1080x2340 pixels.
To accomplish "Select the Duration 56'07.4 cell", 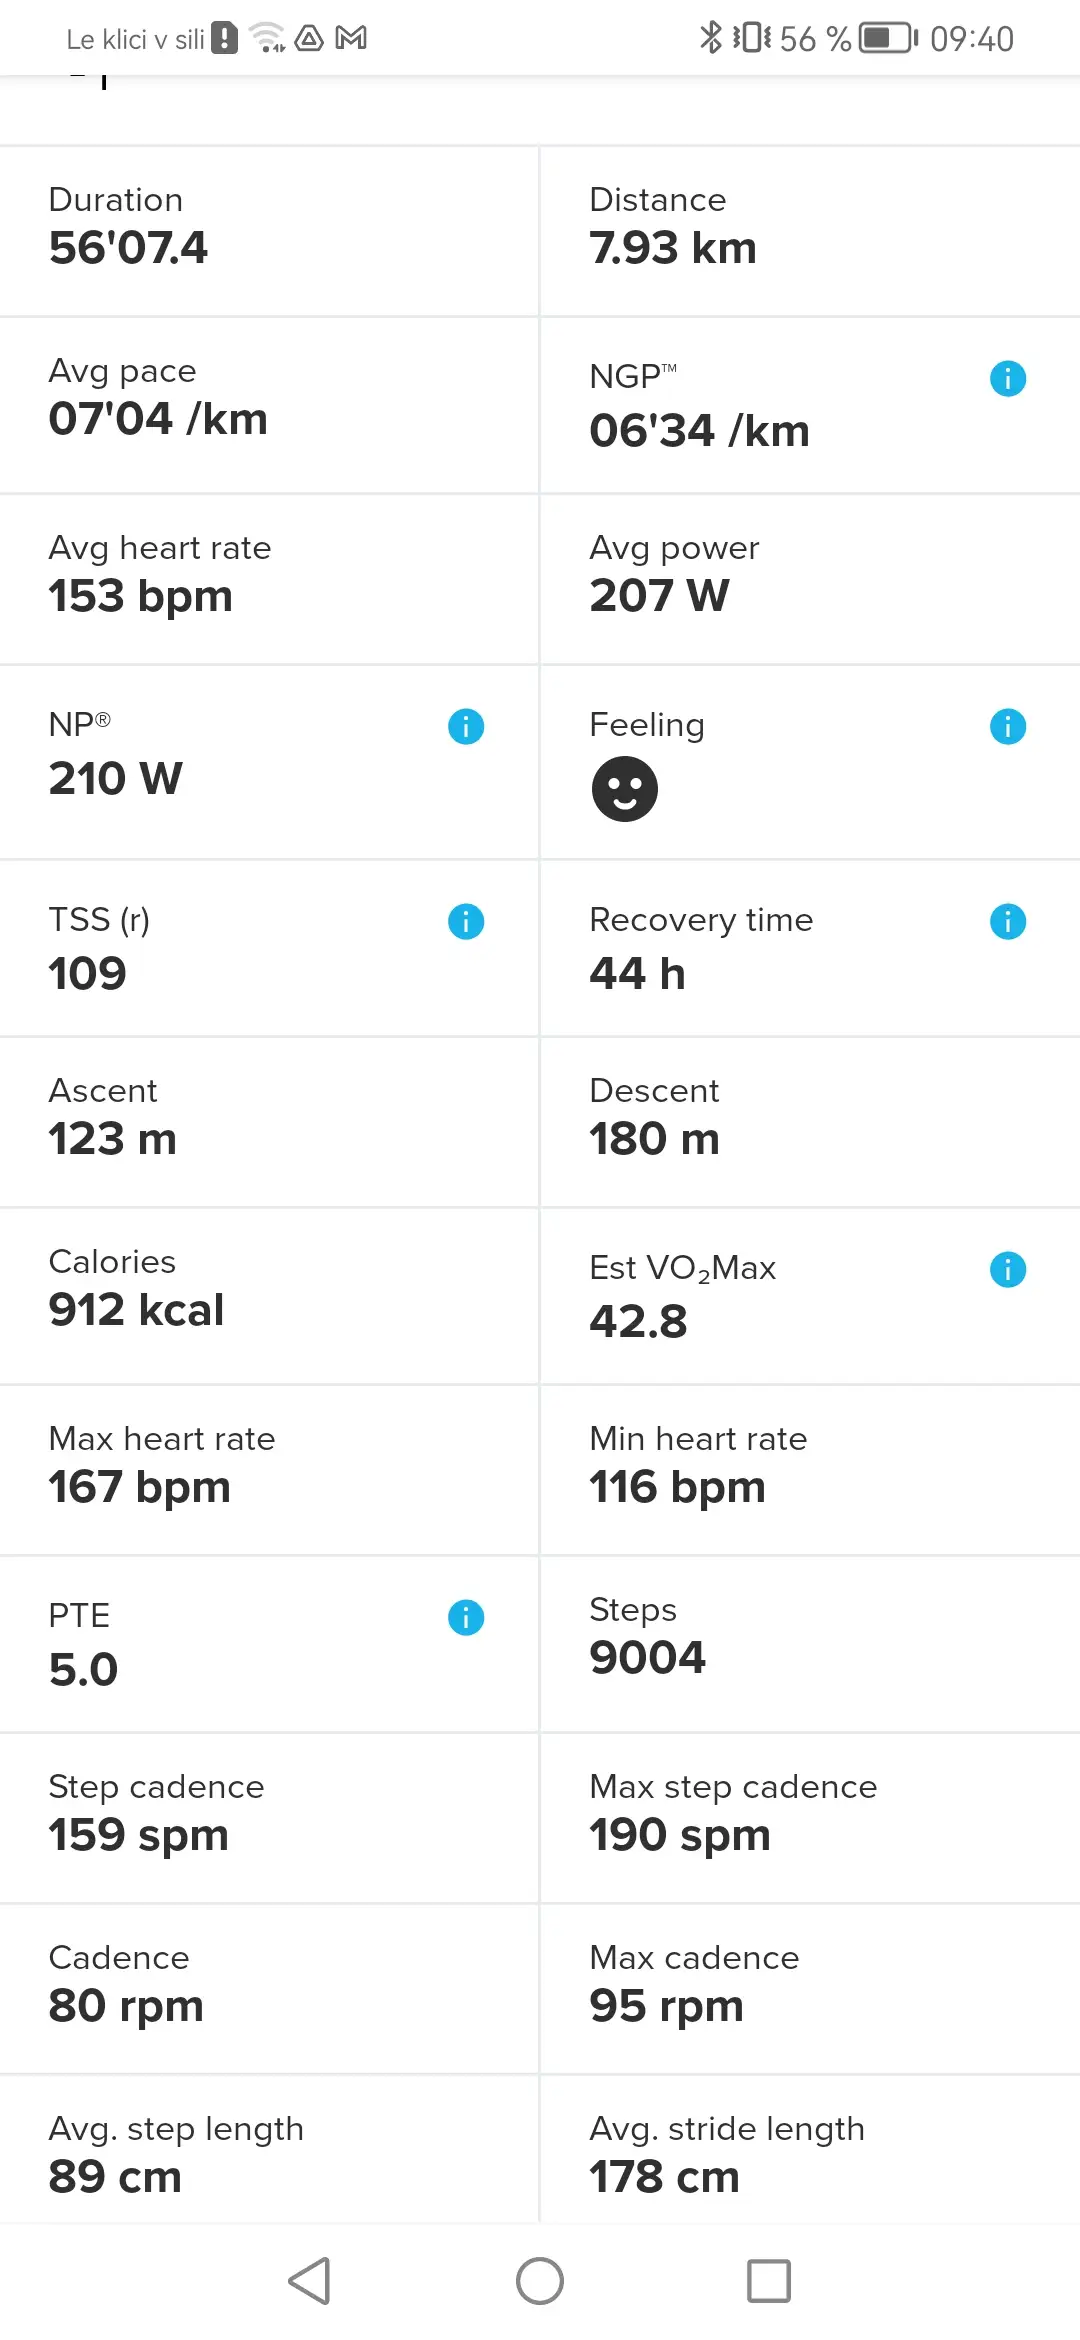I will pyautogui.click(x=269, y=231).
